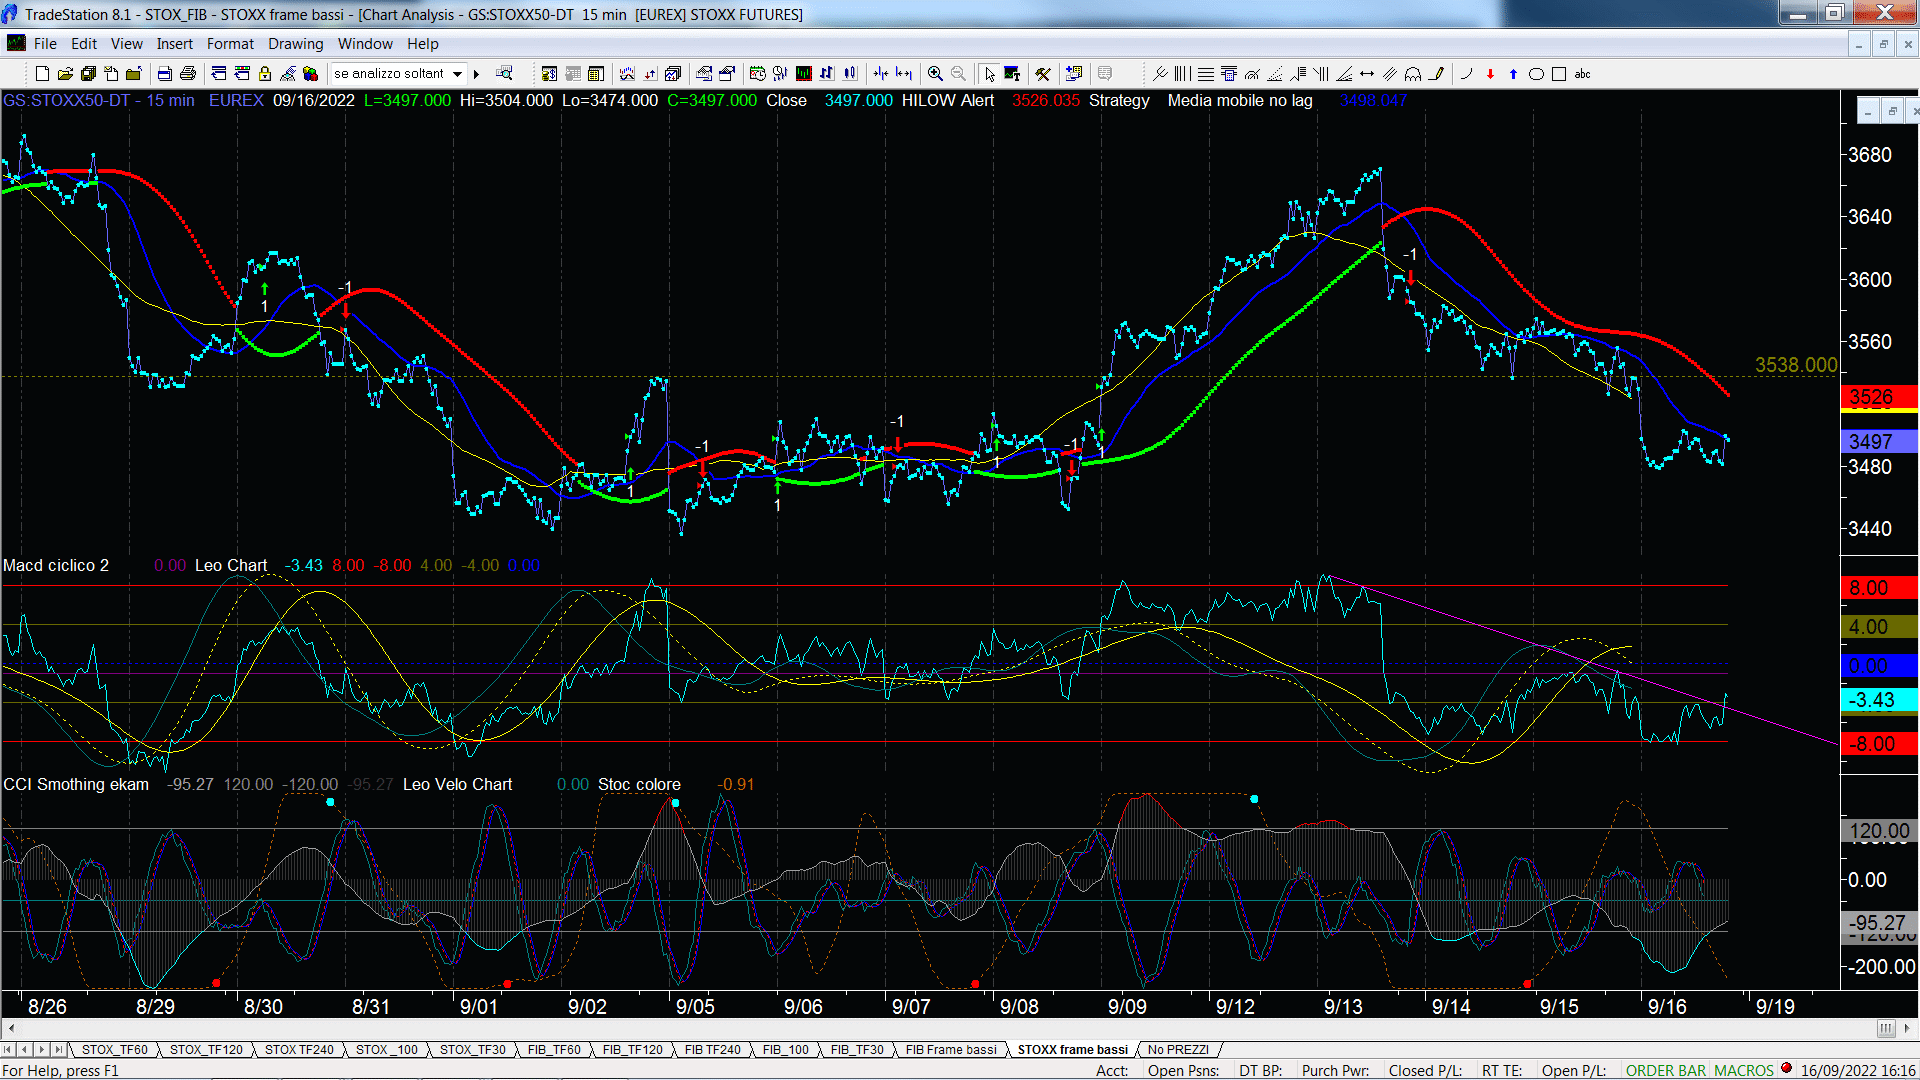The height and width of the screenshot is (1080, 1920).
Task: Switch to the STOX_TF120 tab
Action: tap(206, 1049)
